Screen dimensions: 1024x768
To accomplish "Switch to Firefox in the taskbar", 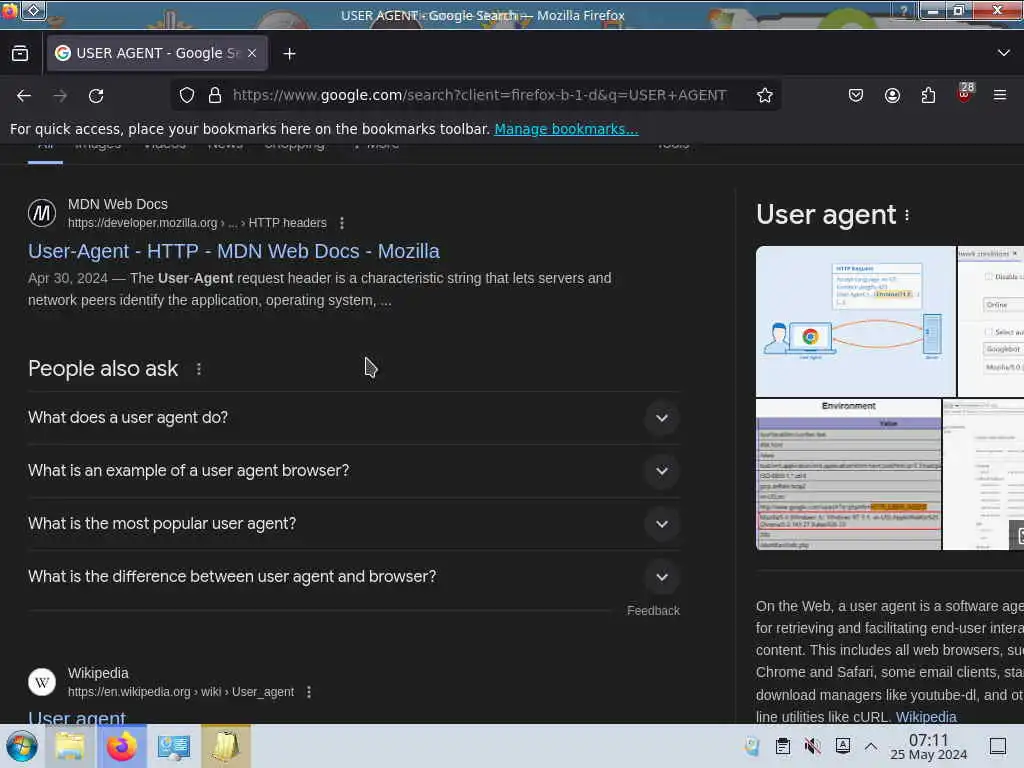I will (122, 746).
